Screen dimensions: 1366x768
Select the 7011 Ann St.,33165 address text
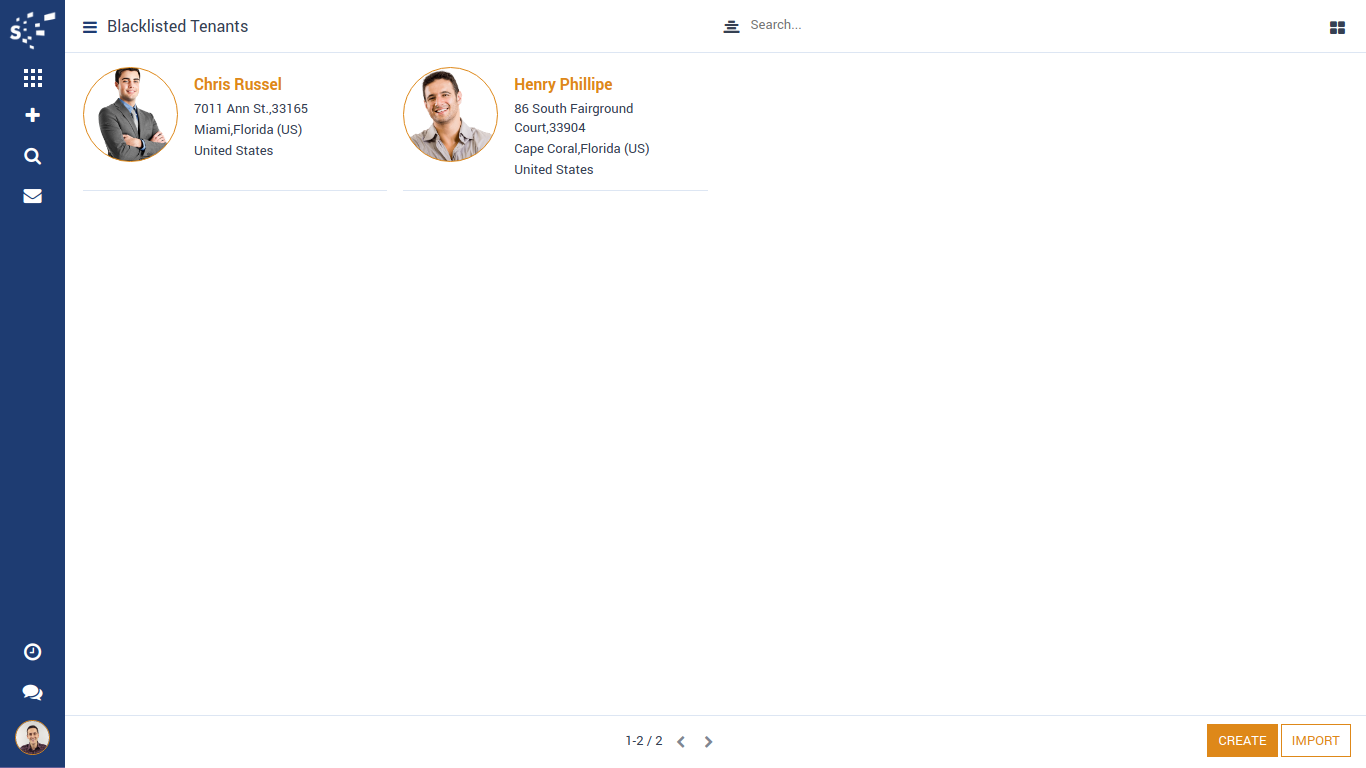click(251, 108)
